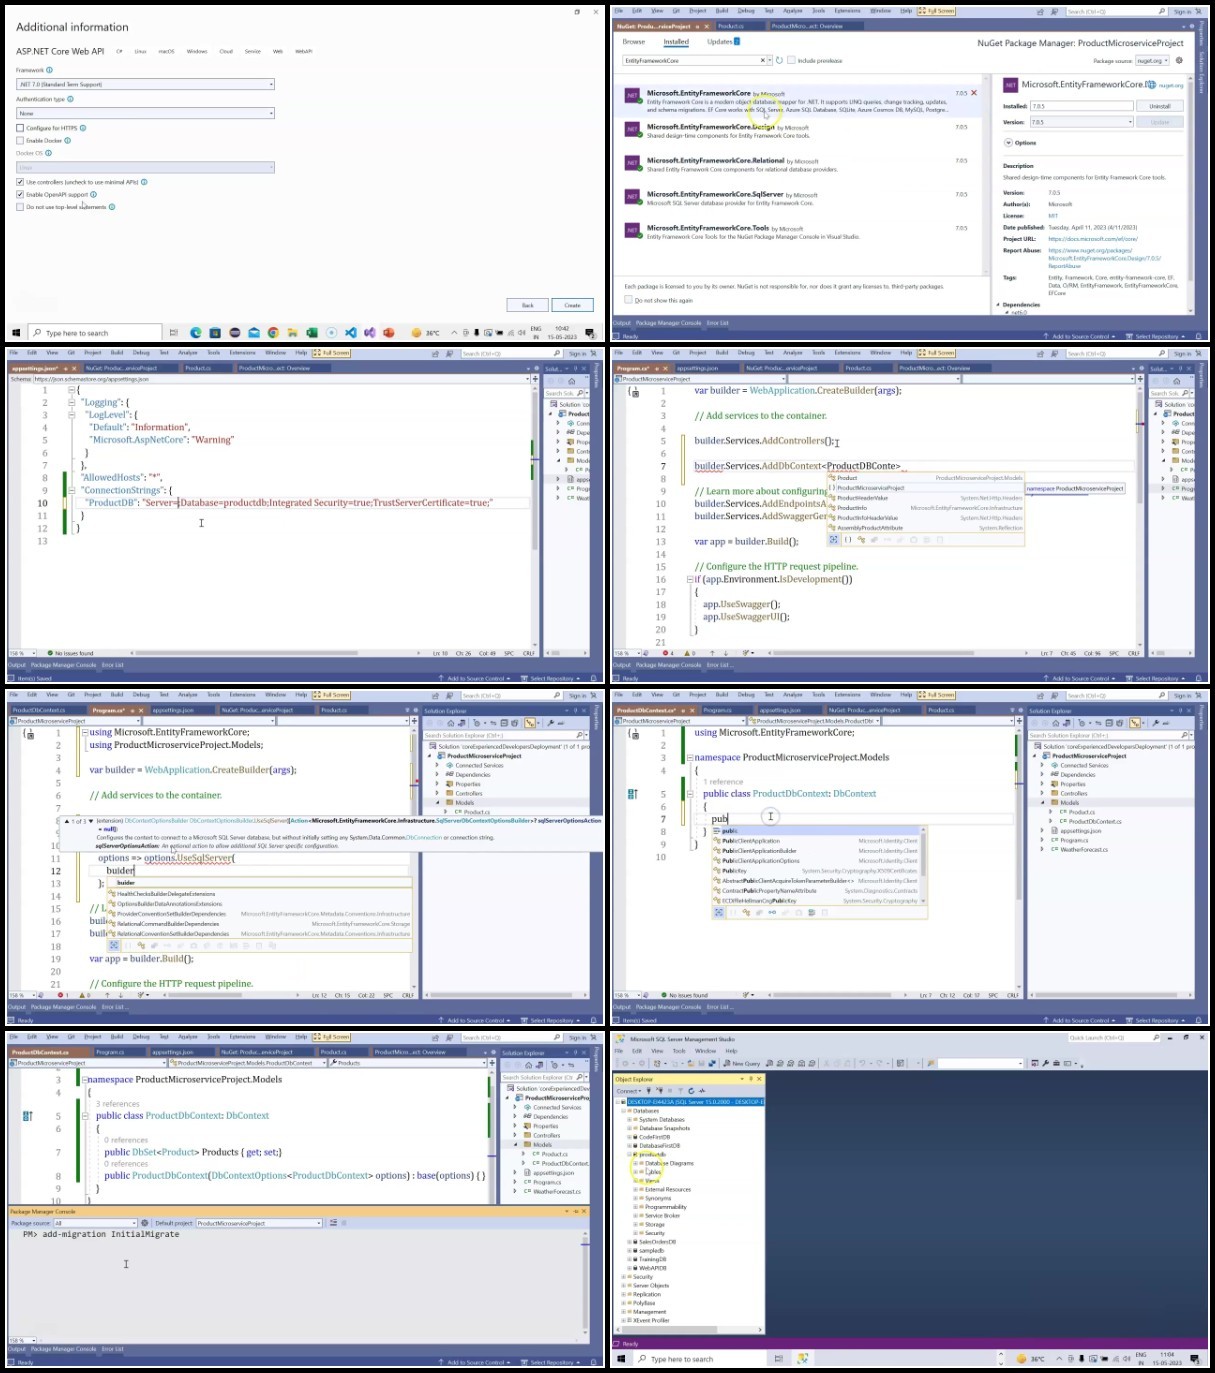Open Authentication type dropdown set to None

point(145,113)
